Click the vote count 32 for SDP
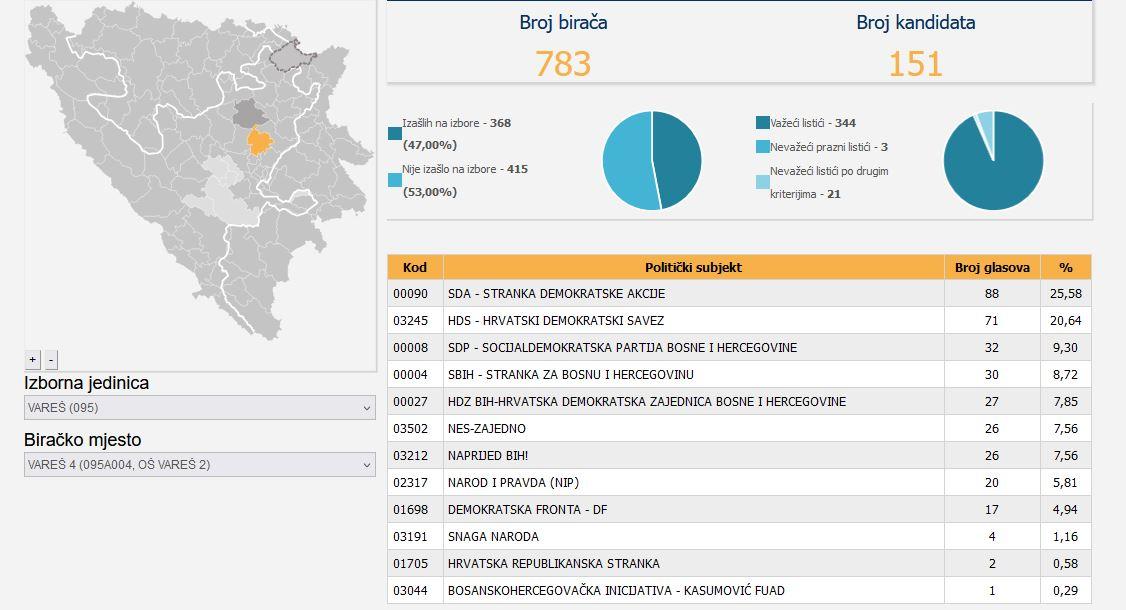1126x610 pixels. click(992, 347)
